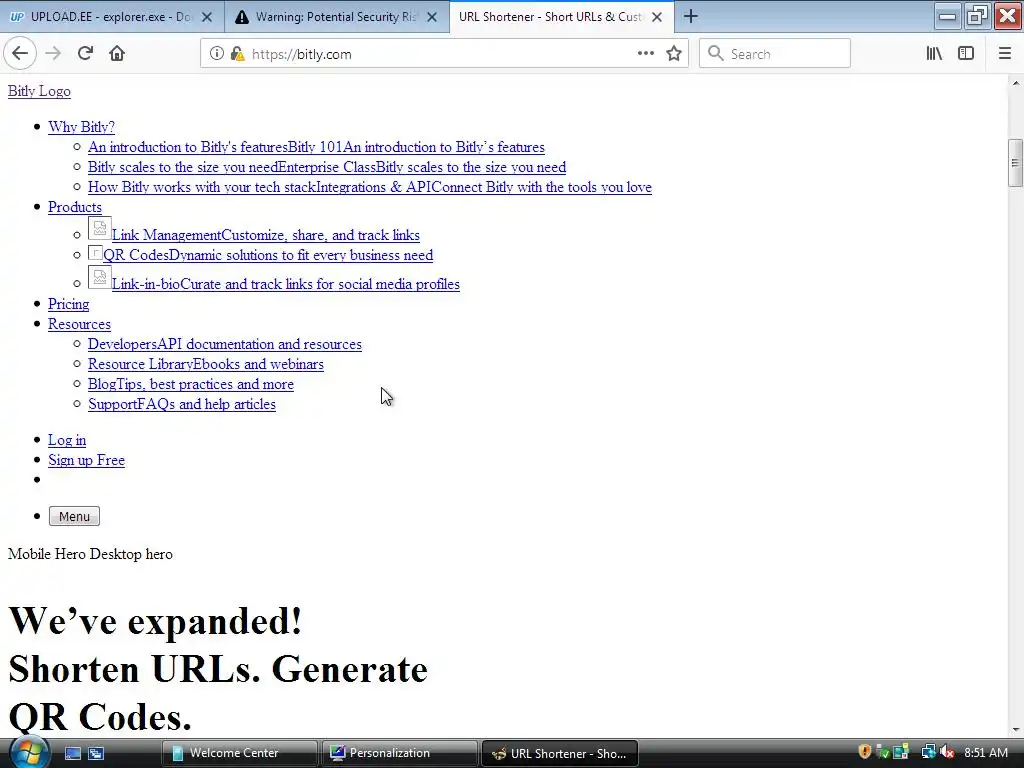Open the page actions three-dot menu
This screenshot has height=768, width=1024.
[x=645, y=54]
